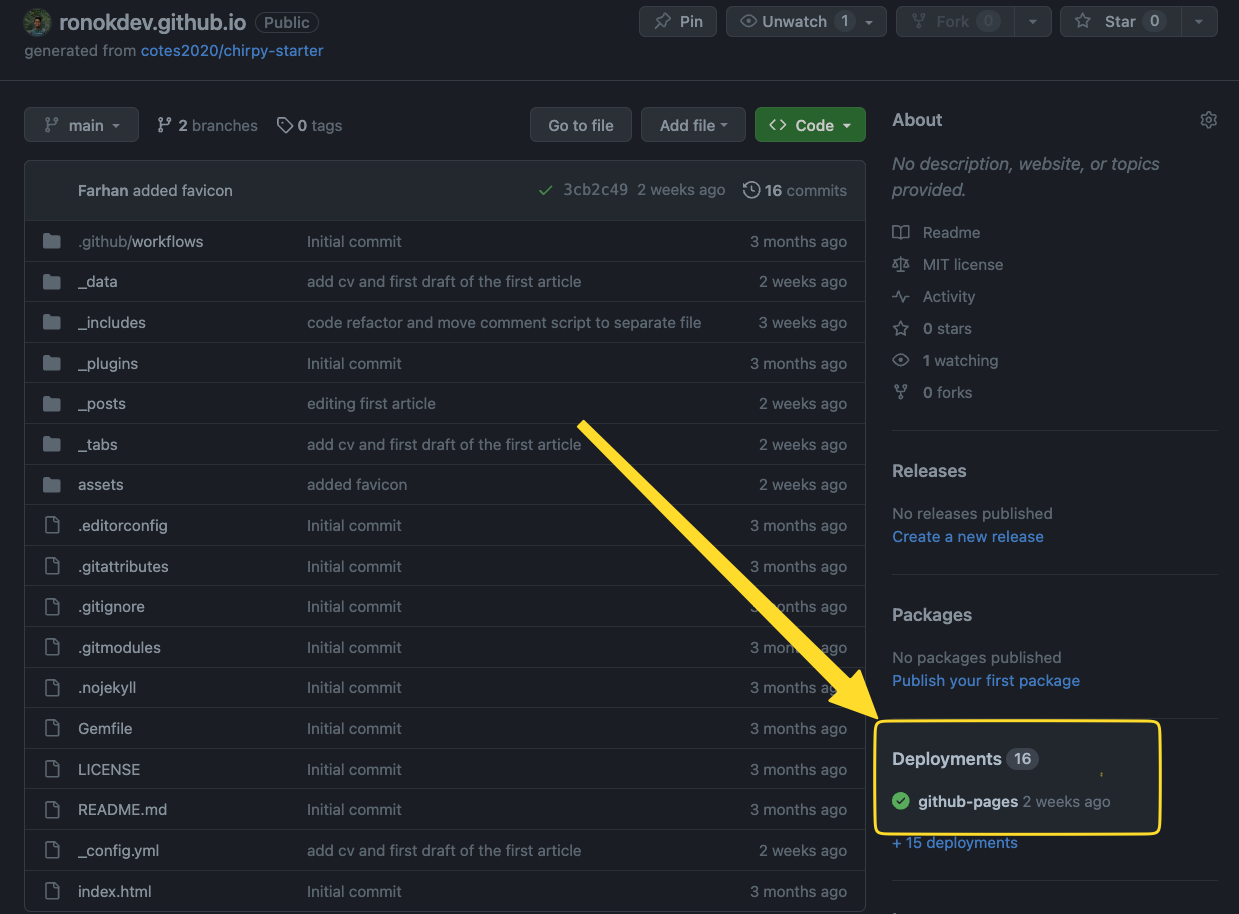
Task: Open the main branch dropdown
Action: point(80,125)
